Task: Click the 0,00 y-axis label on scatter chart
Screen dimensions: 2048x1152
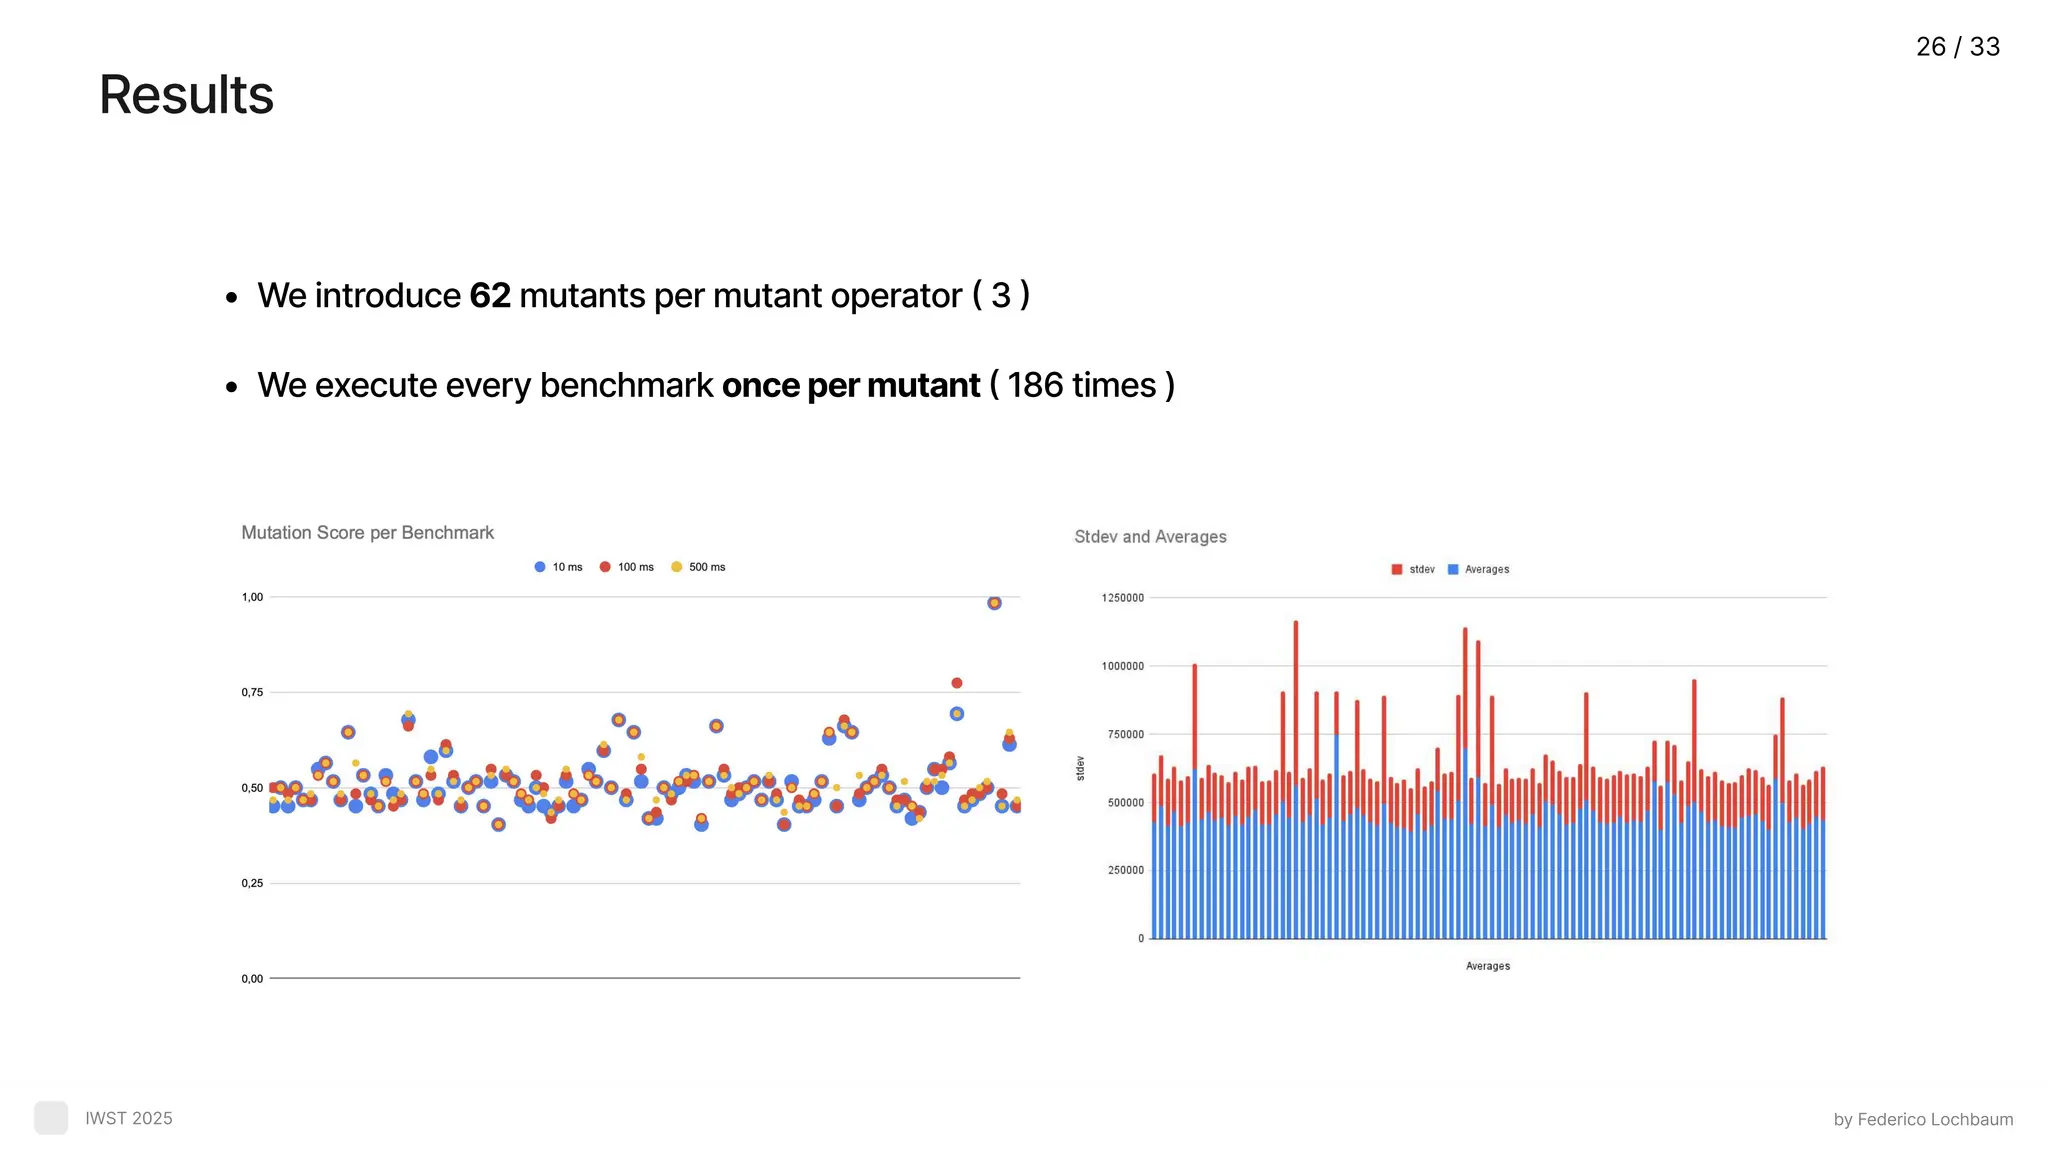Action: click(252, 979)
